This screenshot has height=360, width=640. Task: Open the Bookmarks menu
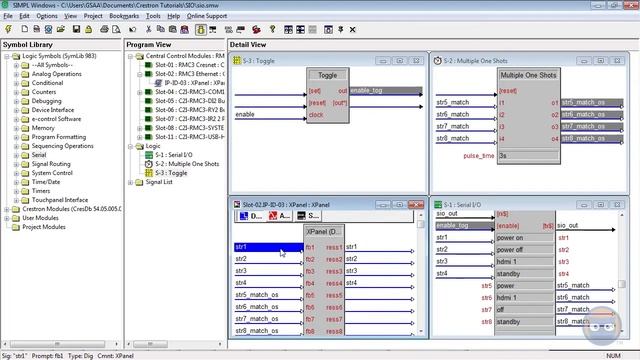point(124,16)
